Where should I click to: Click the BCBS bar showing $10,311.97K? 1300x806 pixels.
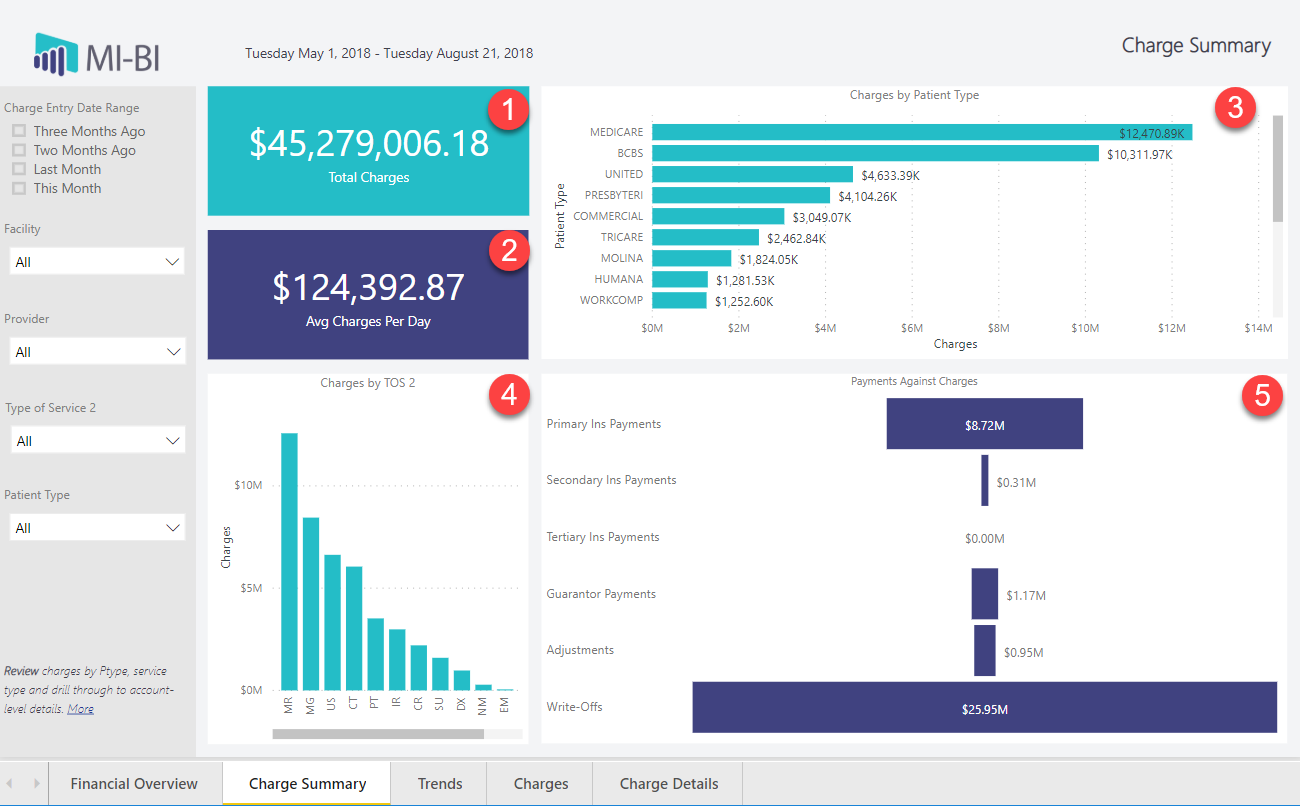point(875,153)
